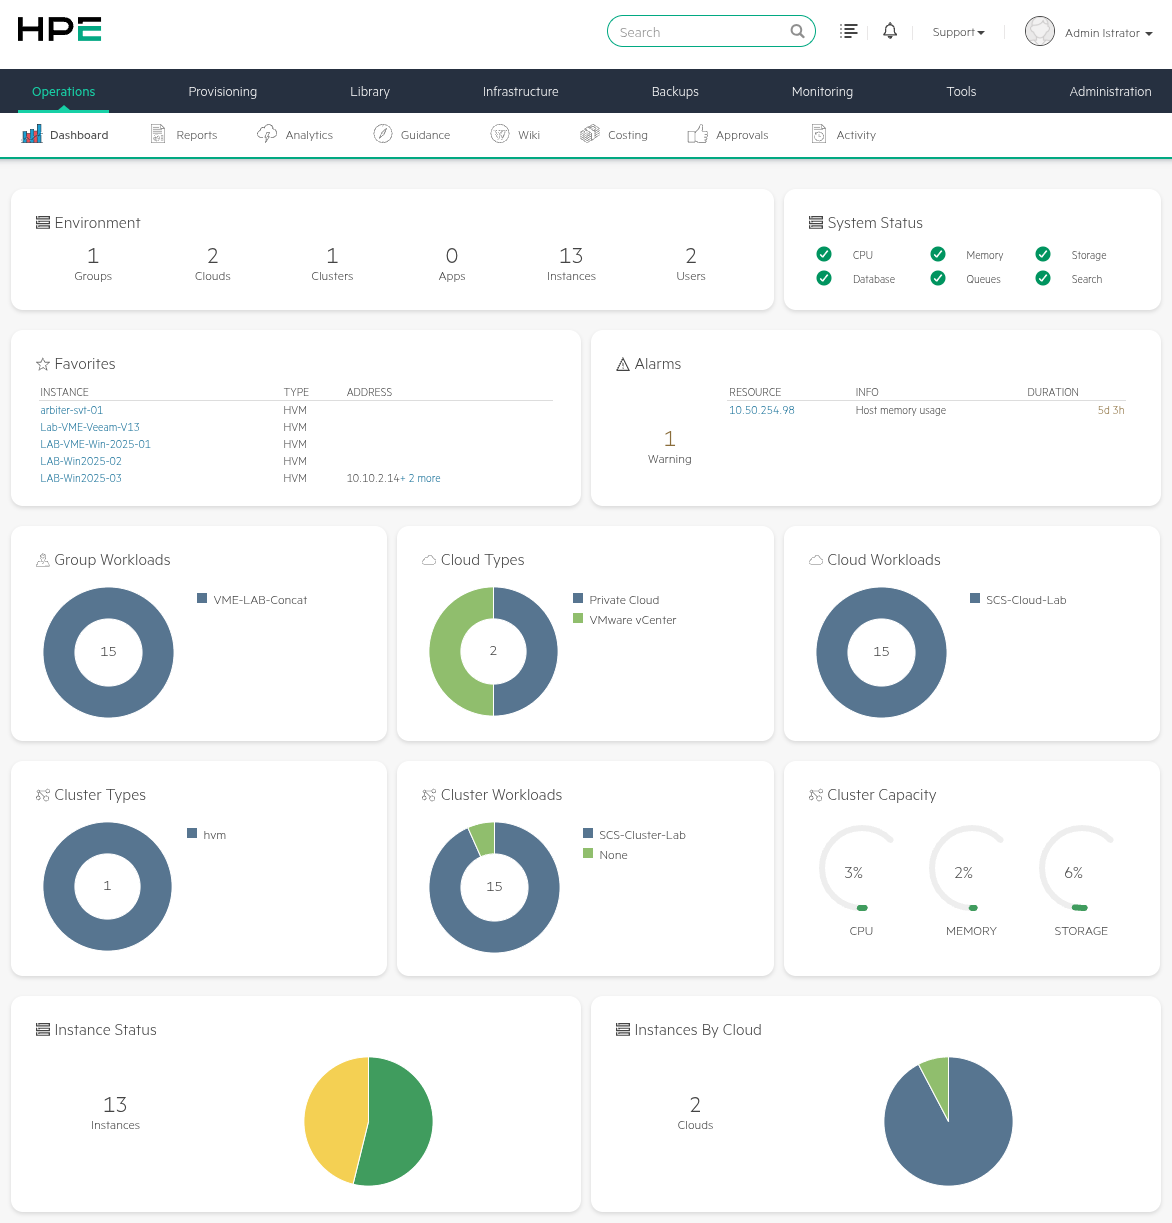This screenshot has height=1223, width=1172.
Task: Click the notification bell icon
Action: [x=890, y=31]
